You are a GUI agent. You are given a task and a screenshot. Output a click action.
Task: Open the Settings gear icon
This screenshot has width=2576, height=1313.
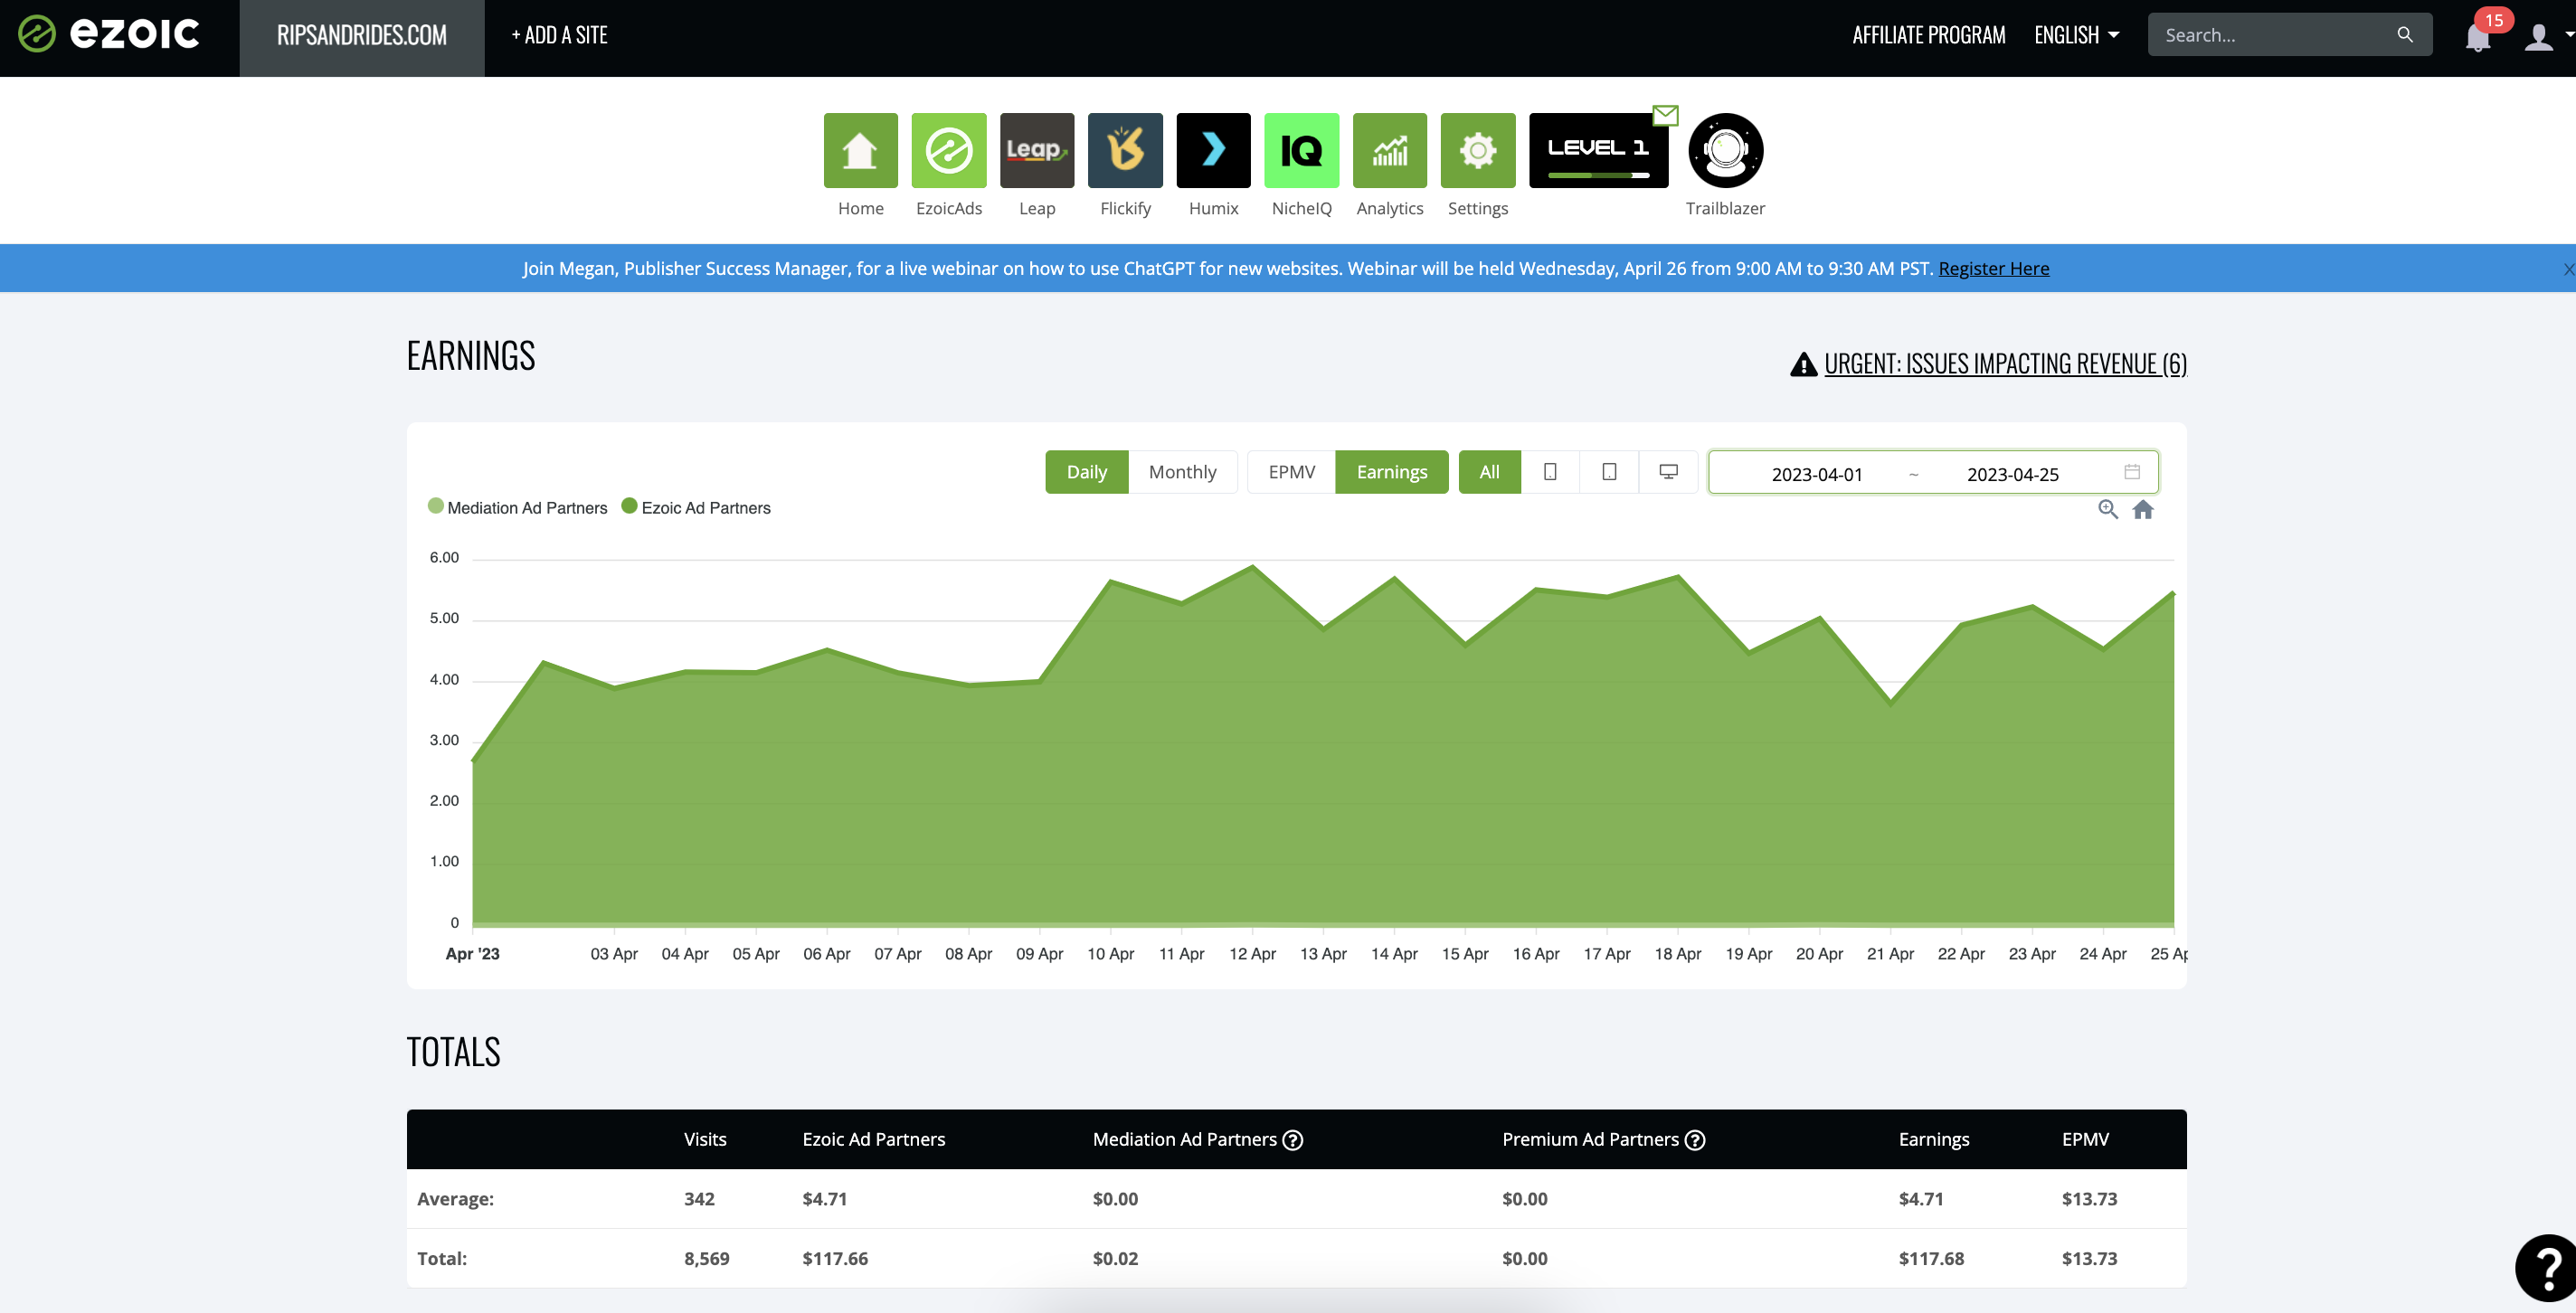tap(1477, 150)
